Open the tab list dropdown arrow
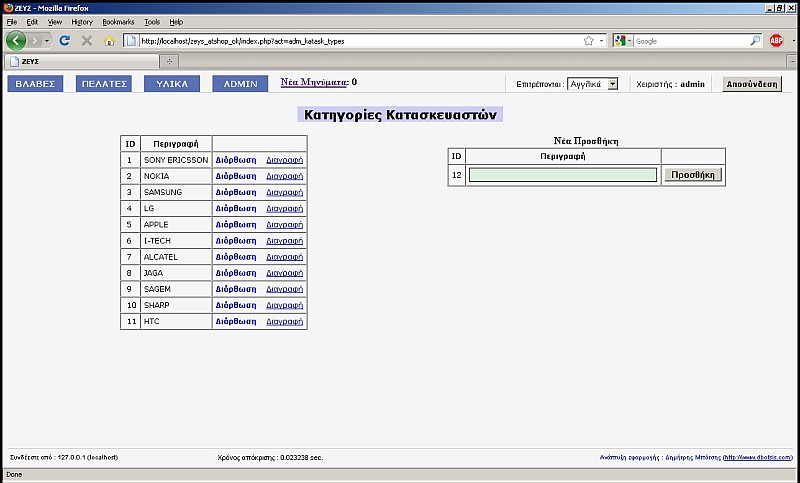800x483 pixels. click(x=792, y=61)
